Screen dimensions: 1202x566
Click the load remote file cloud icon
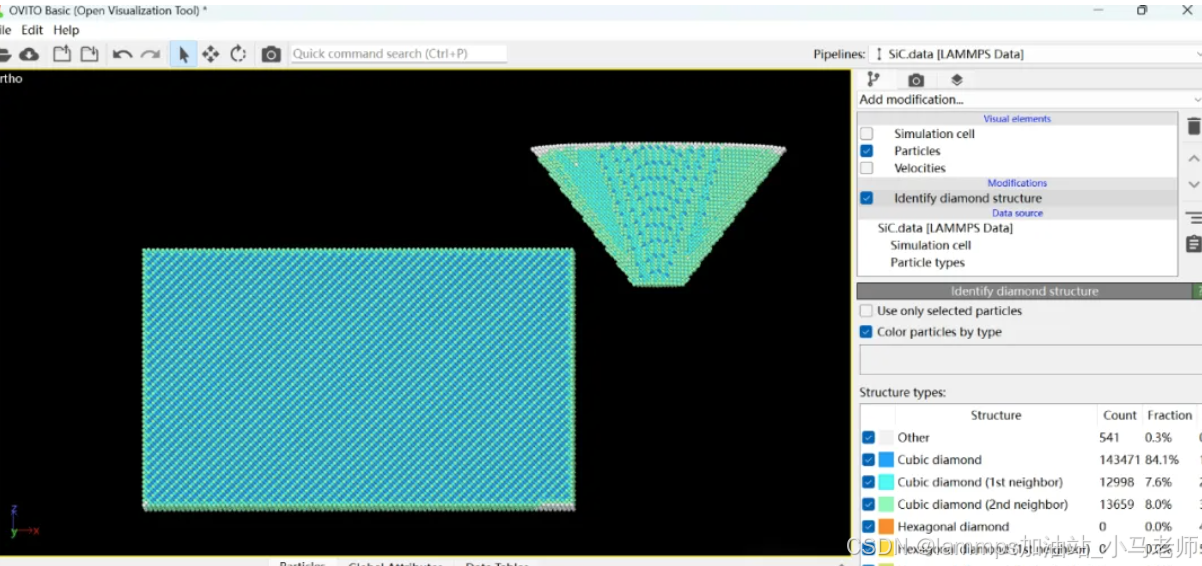(29, 54)
